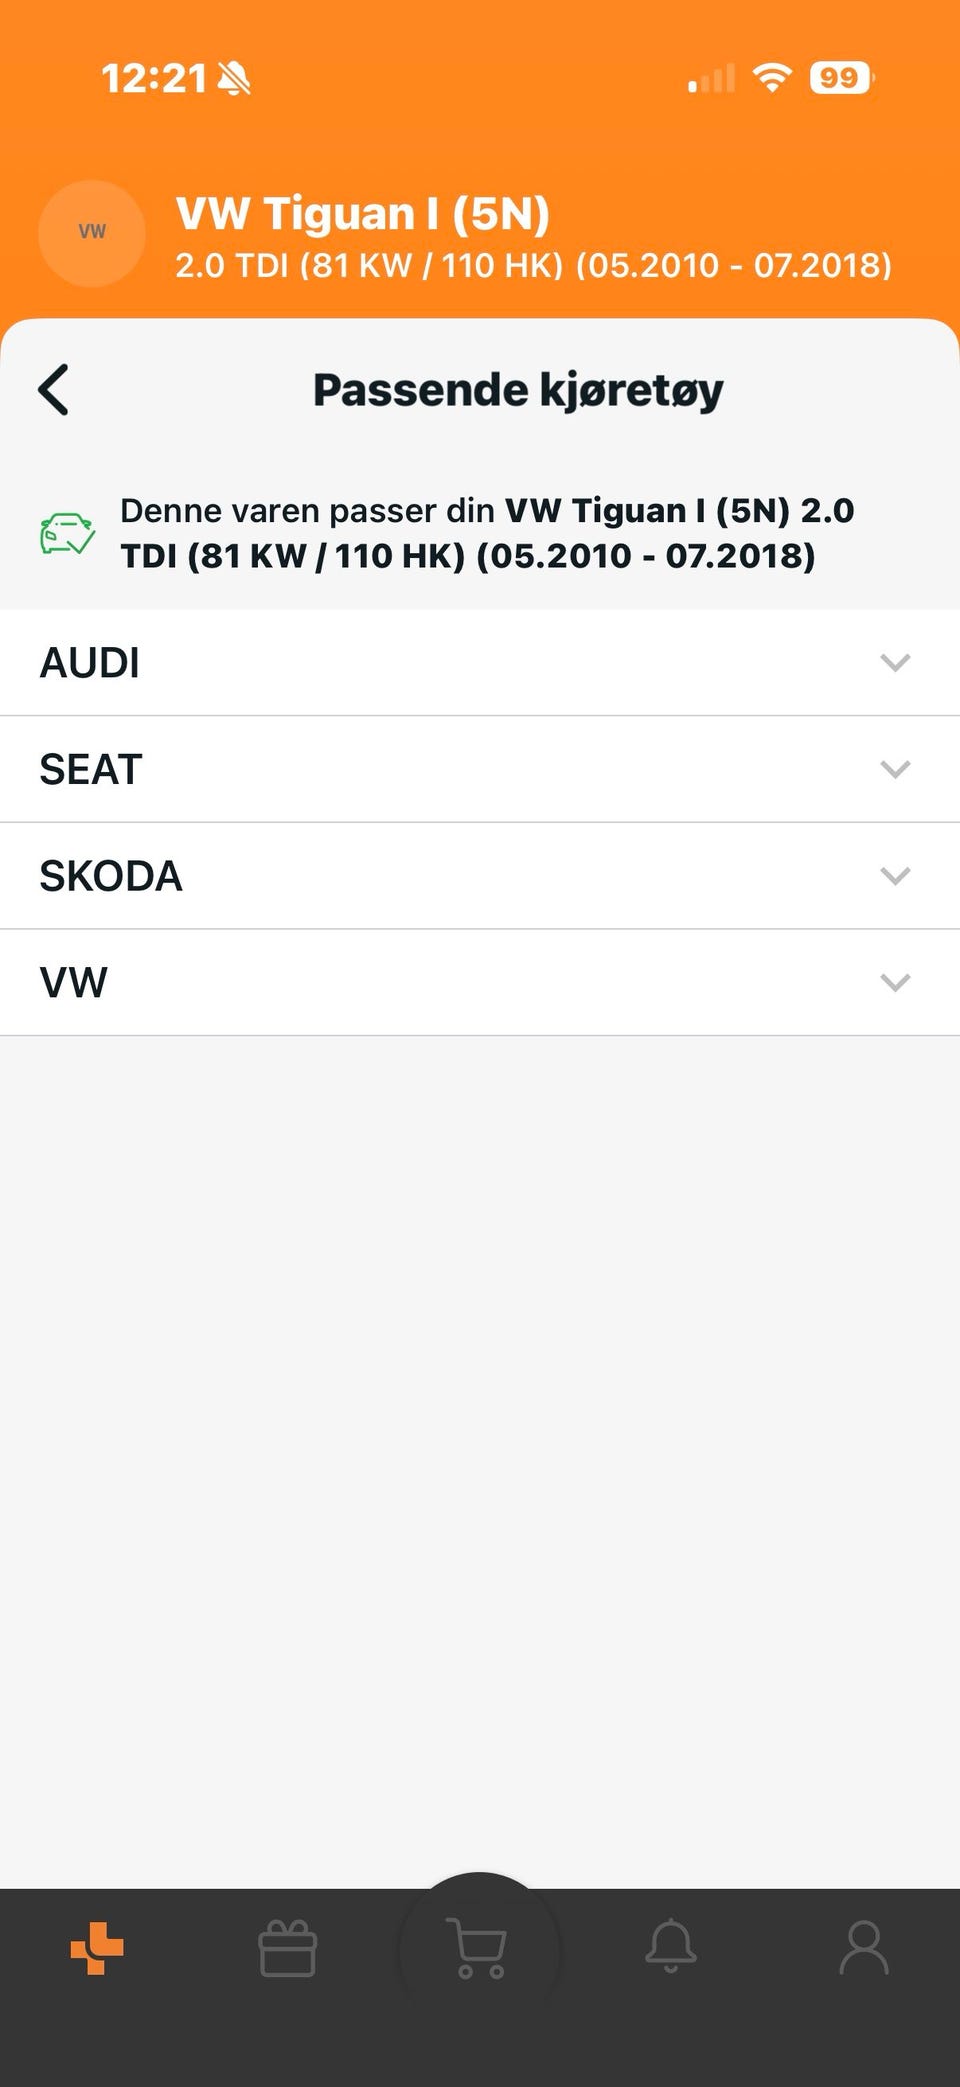
Task: Tap the silent mode bell icon
Action: [x=234, y=78]
